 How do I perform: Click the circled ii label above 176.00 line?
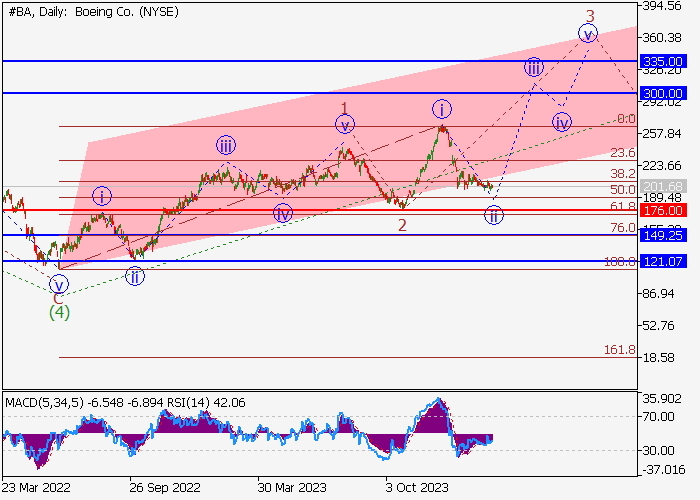[x=494, y=215]
